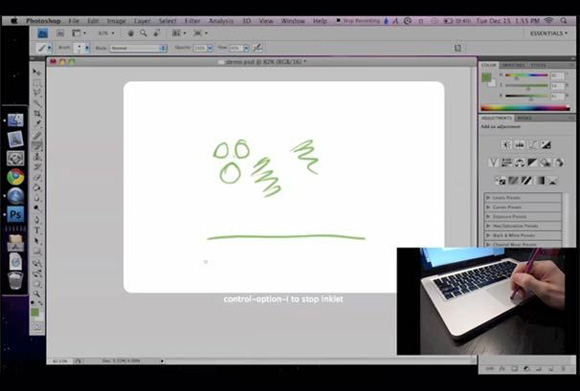Toggle airbrush mode in options bar

click(257, 48)
